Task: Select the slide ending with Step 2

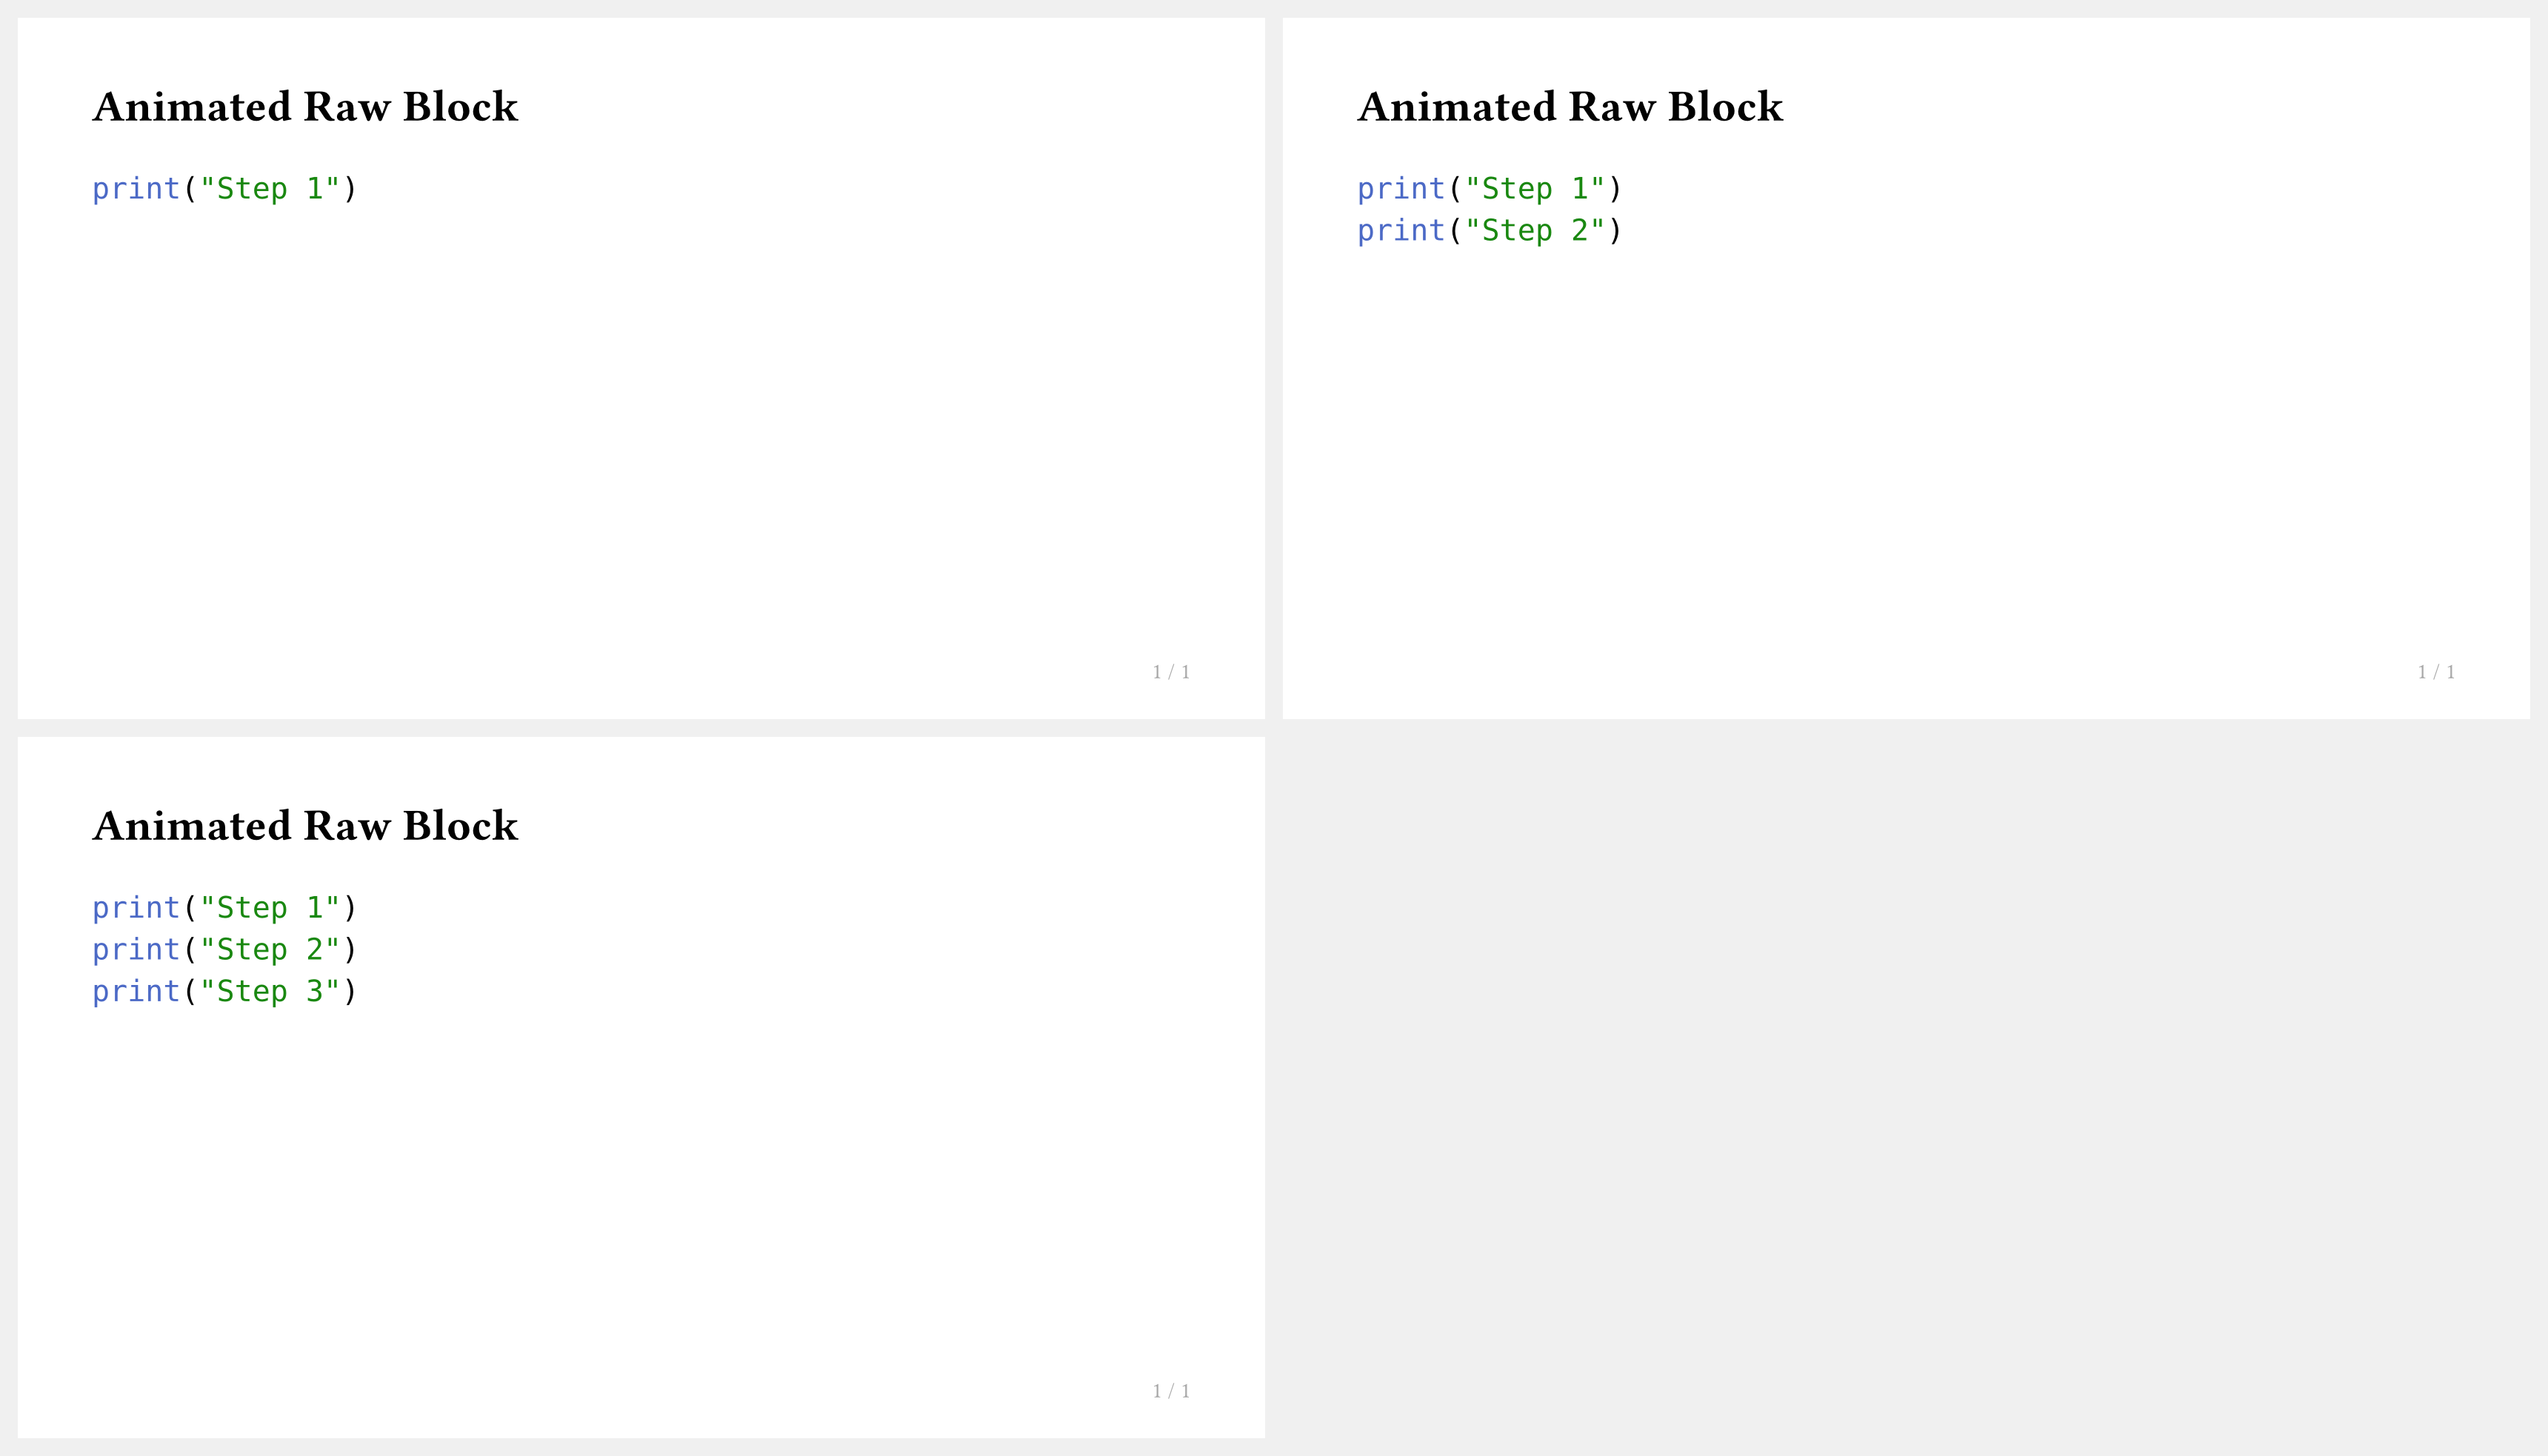Action: [x=1905, y=450]
